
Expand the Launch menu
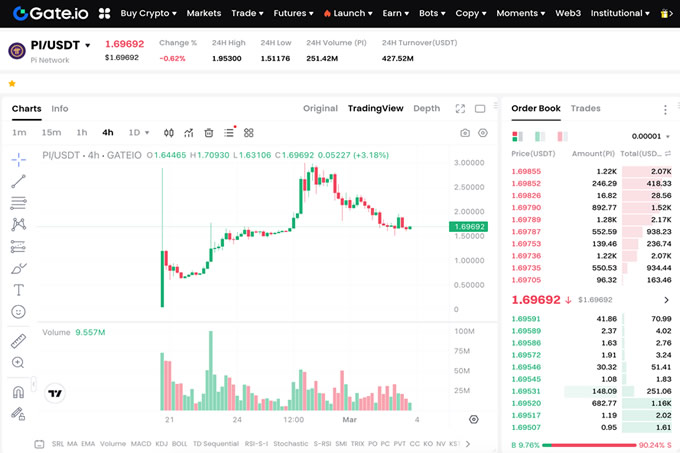pyautogui.click(x=348, y=13)
